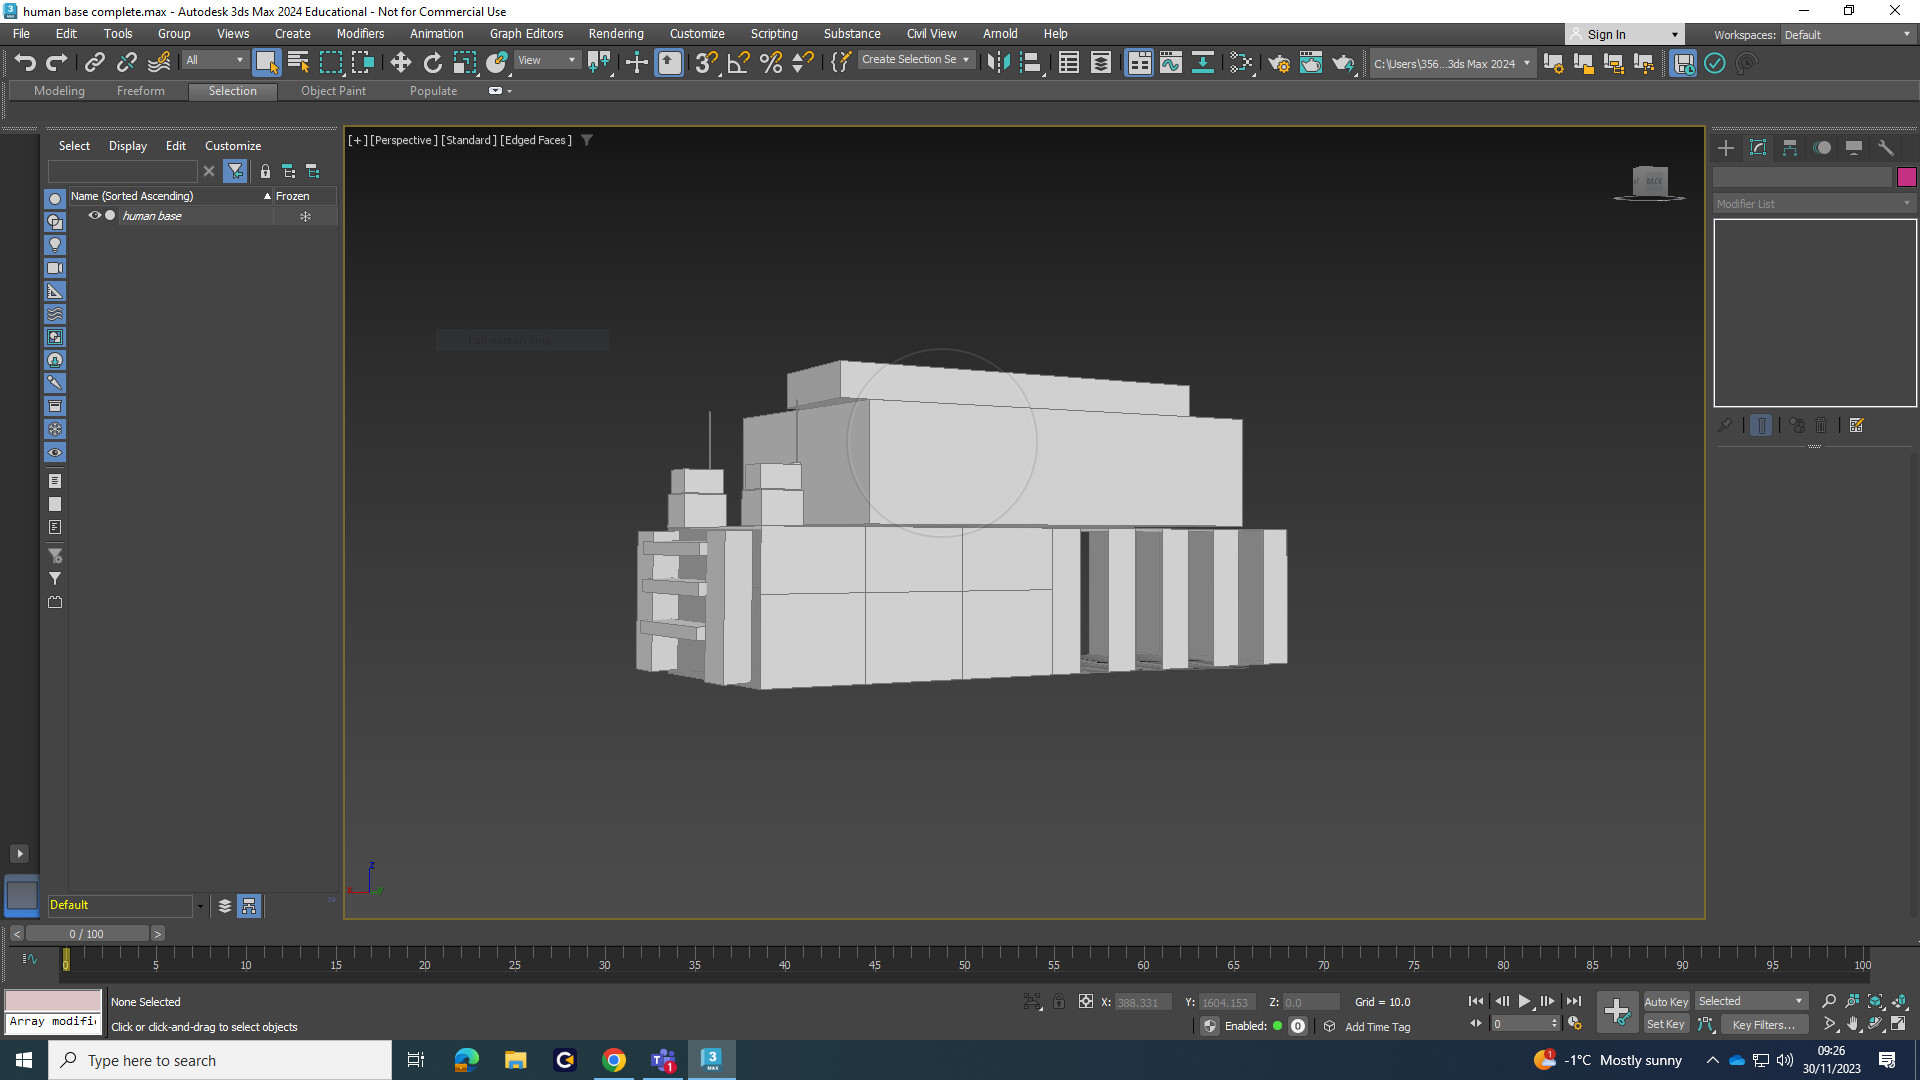
Task: Click the Play Animation button
Action: (1524, 1001)
